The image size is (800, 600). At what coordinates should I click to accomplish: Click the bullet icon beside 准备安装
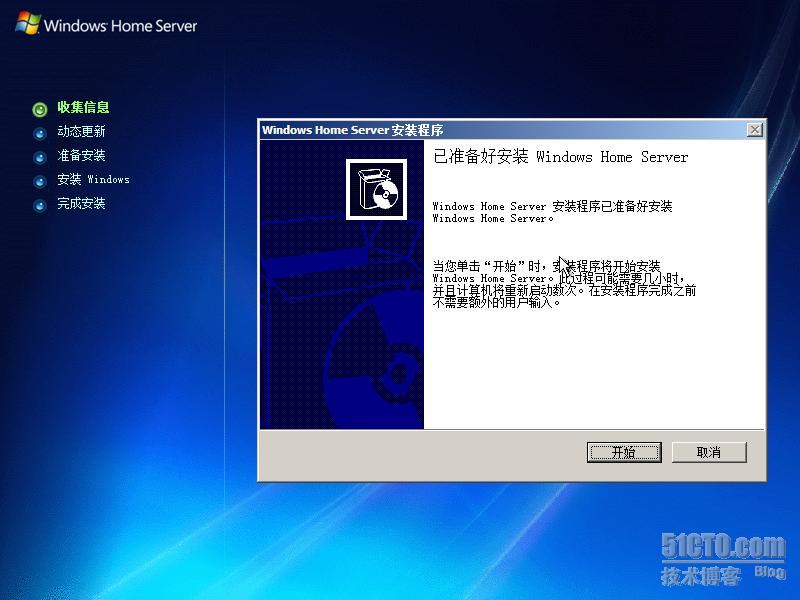(40, 158)
